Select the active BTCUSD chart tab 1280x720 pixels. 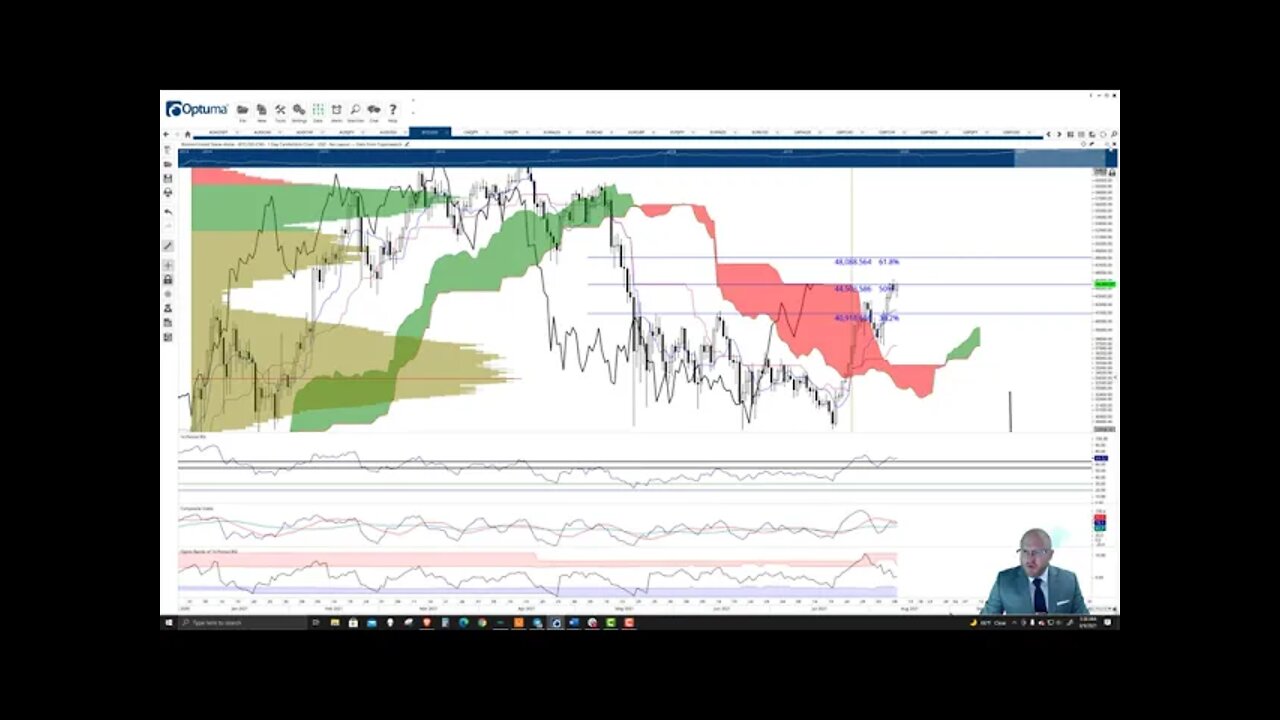click(429, 132)
